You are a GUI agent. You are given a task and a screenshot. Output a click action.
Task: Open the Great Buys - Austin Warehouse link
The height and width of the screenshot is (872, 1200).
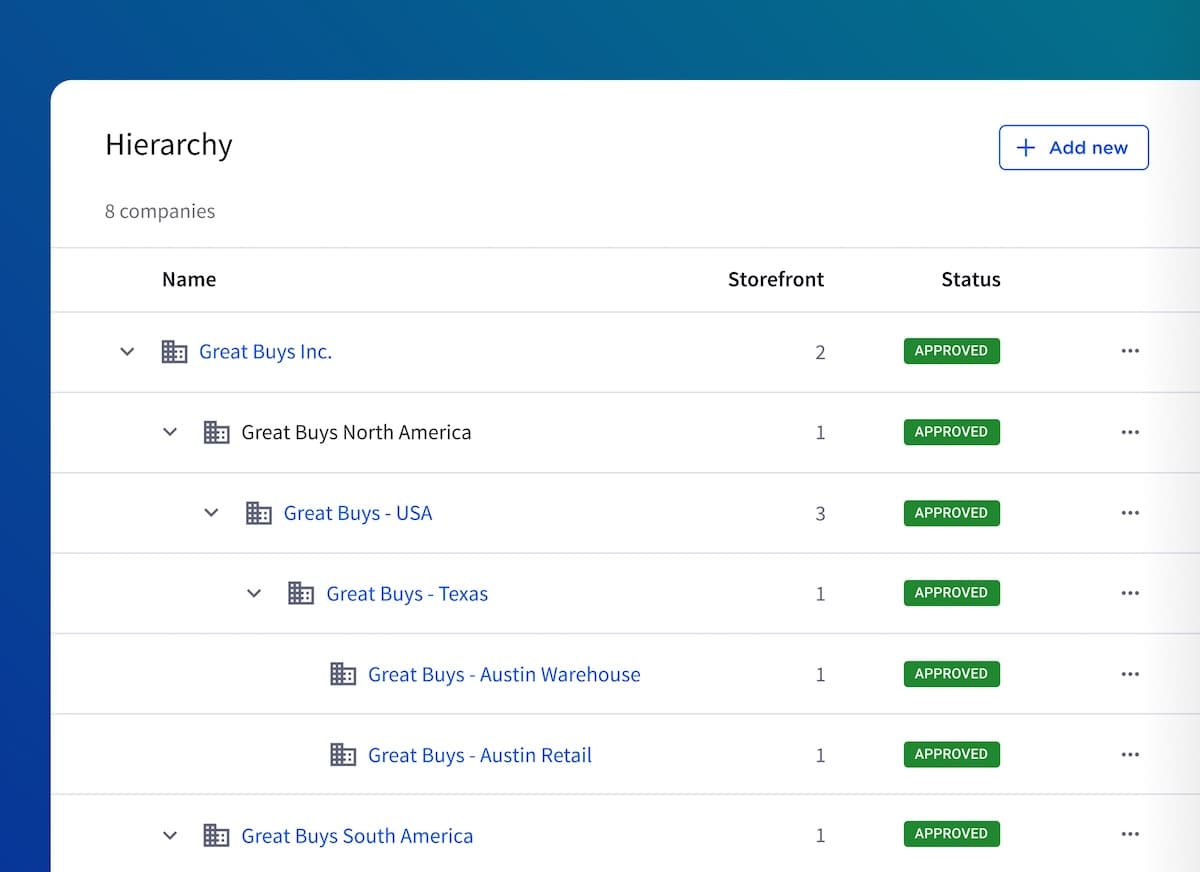pyautogui.click(x=504, y=674)
